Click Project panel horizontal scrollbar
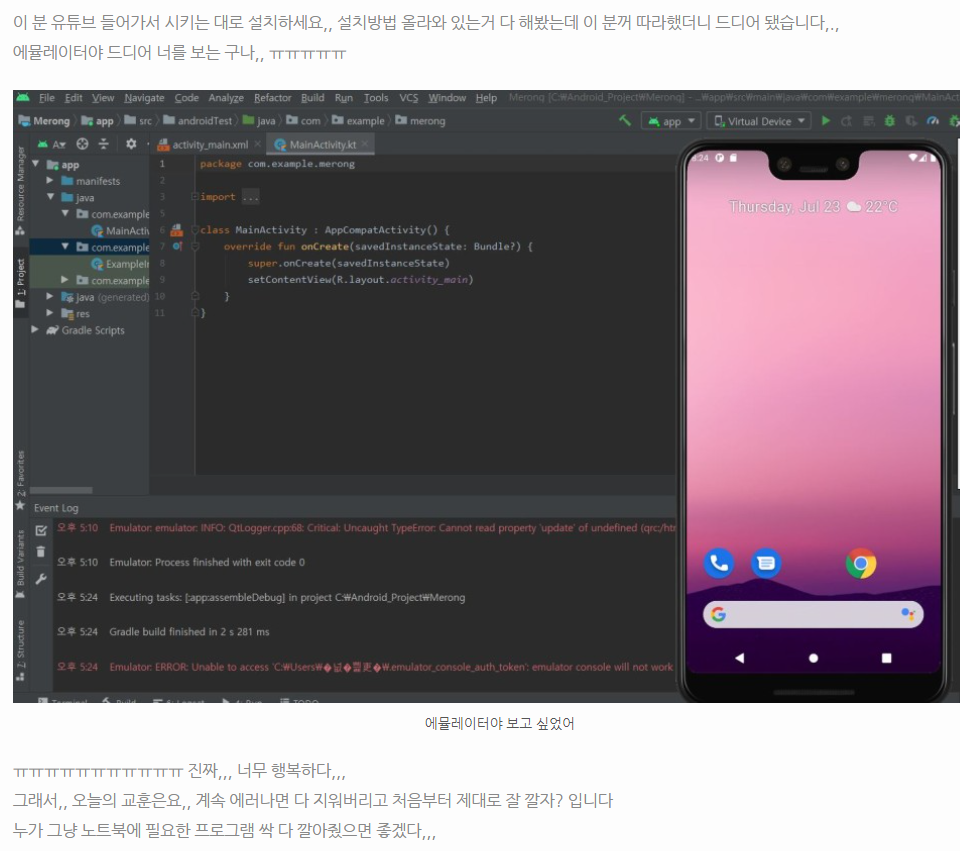Screen dimensions: 960x851 [x=61, y=490]
